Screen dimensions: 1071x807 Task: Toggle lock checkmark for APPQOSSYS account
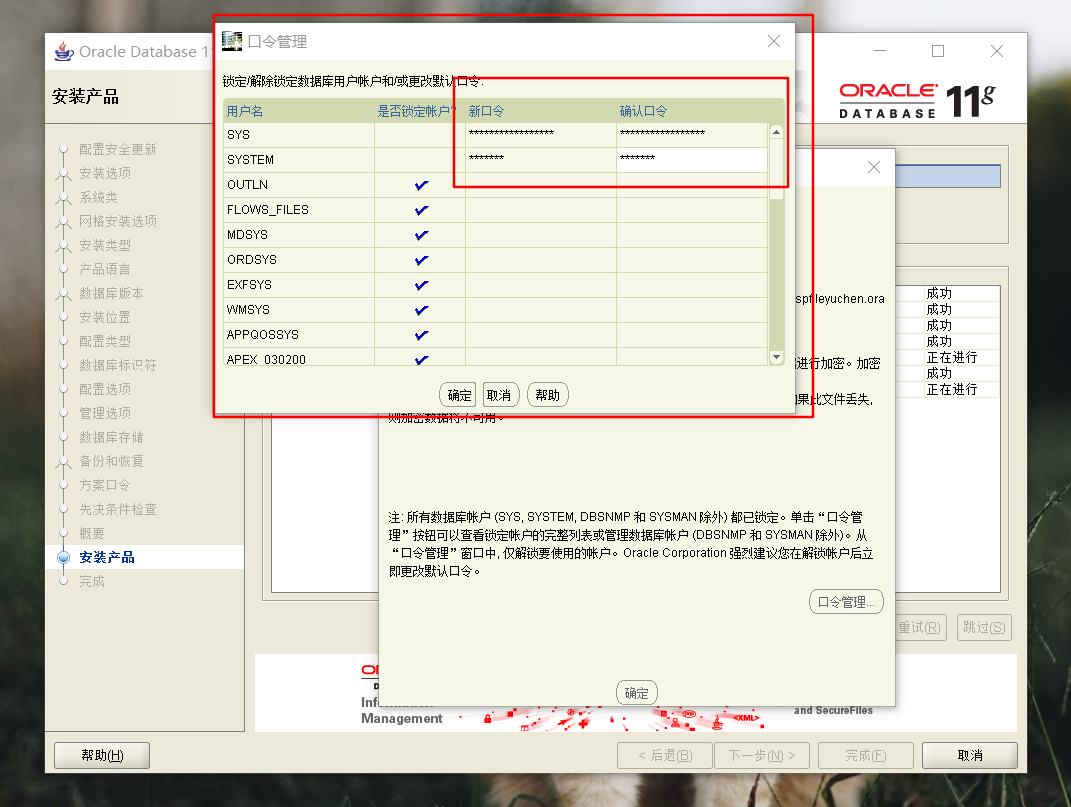click(x=421, y=335)
